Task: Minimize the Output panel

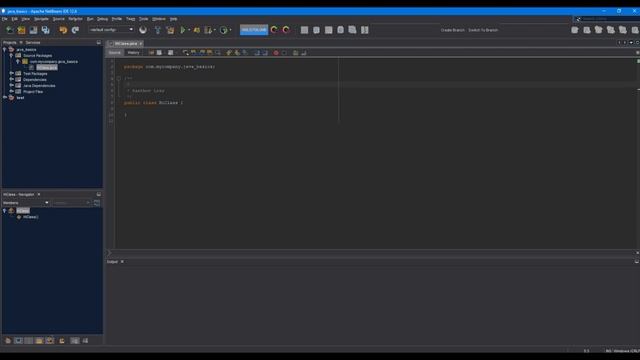Action: [x=636, y=262]
